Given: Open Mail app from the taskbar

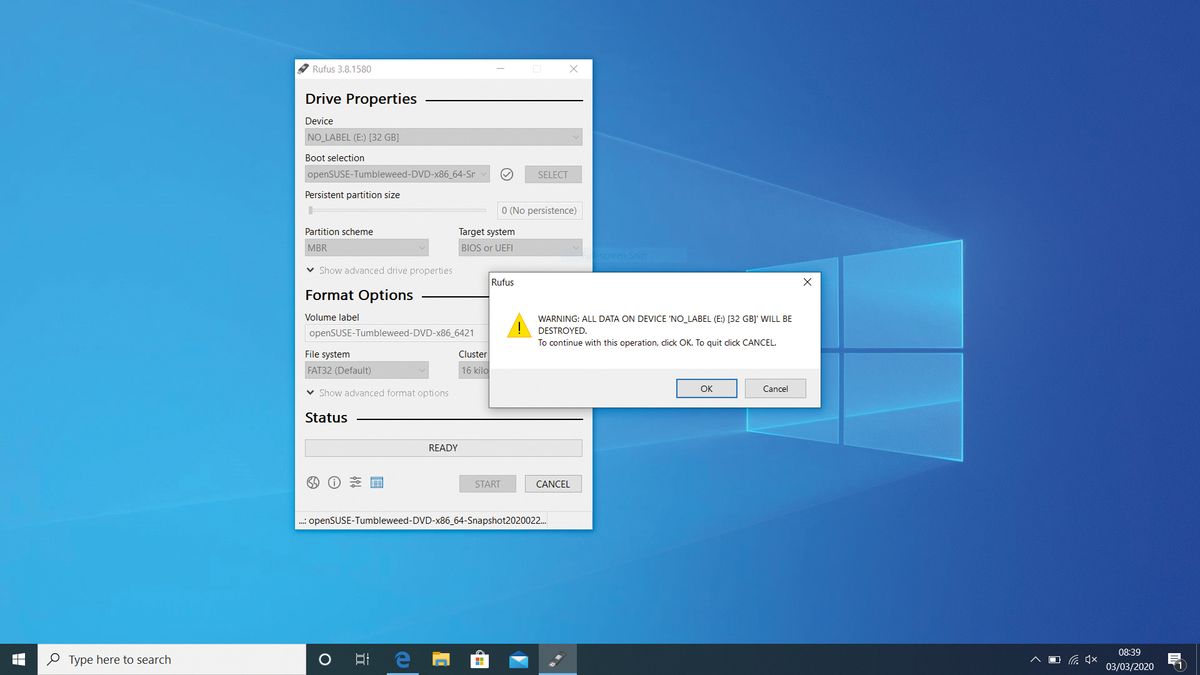Looking at the screenshot, I should tap(518, 659).
